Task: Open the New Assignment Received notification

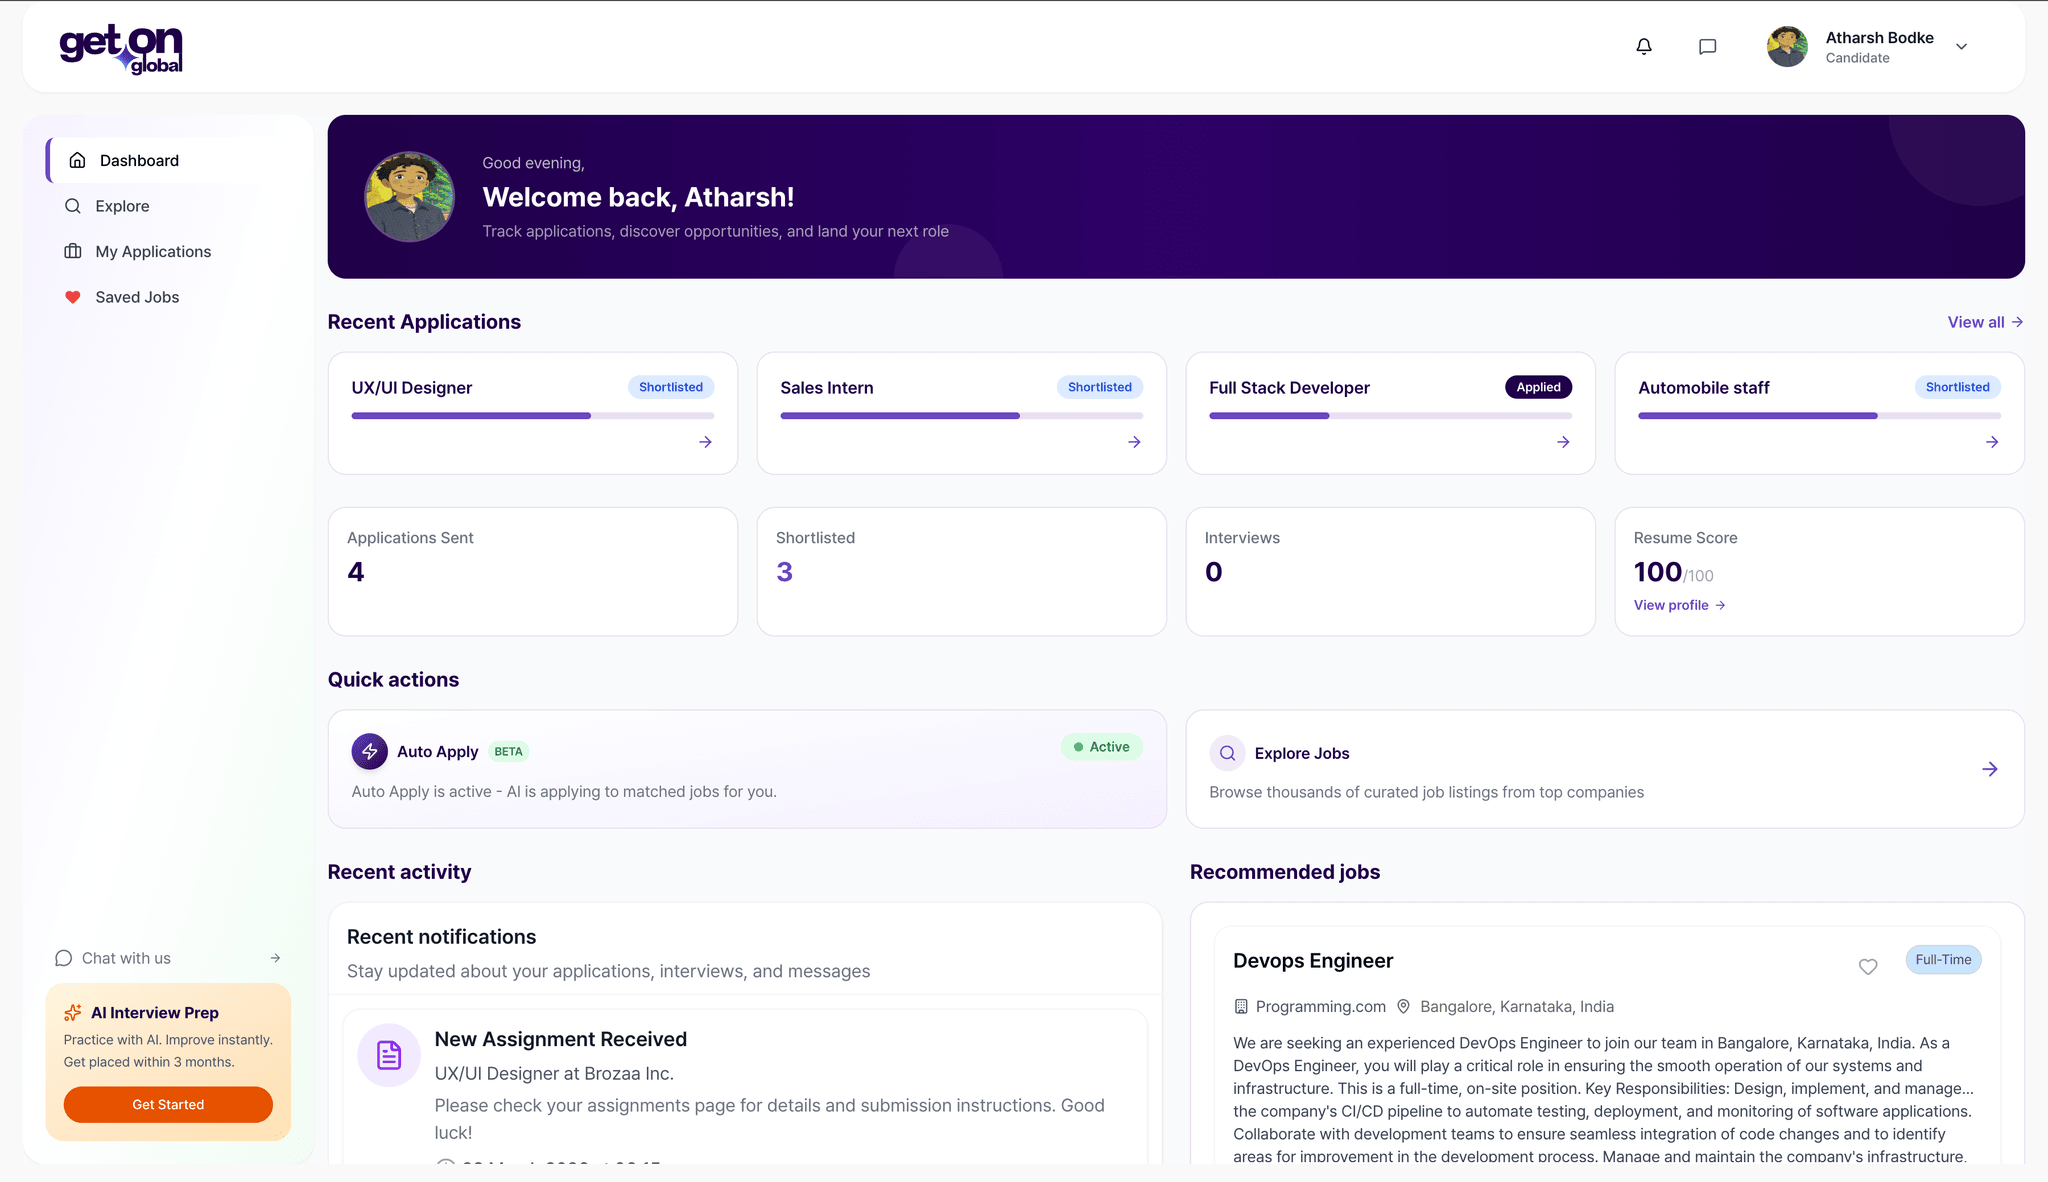Action: [745, 1086]
